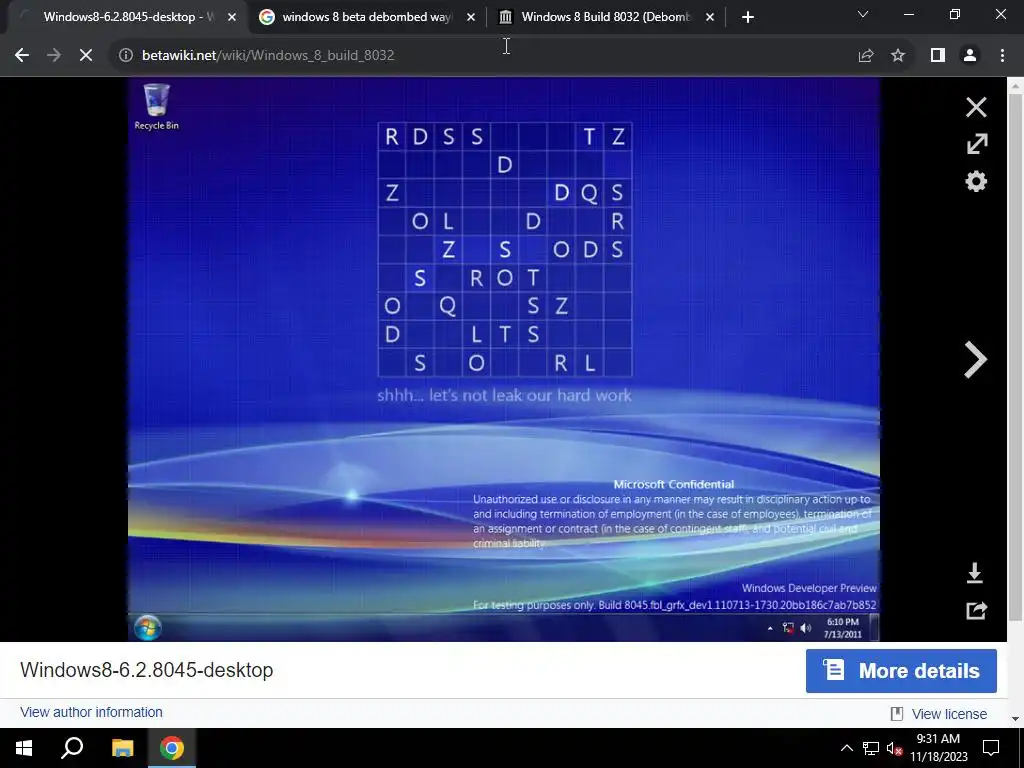The width and height of the screenshot is (1024, 768).
Task: Click the Windows 8 desktop screenshot image
Action: pyautogui.click(x=504, y=359)
